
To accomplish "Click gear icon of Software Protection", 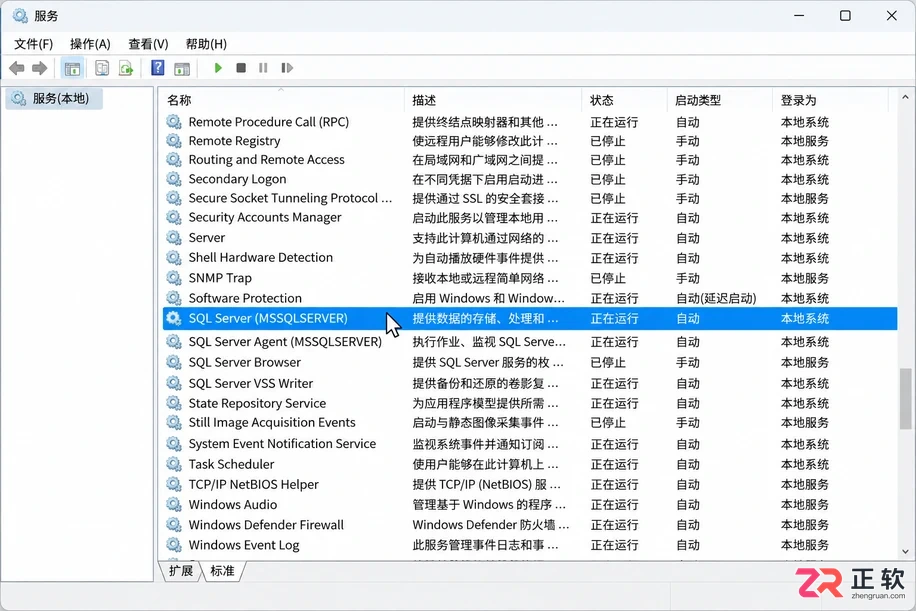I will click(174, 298).
